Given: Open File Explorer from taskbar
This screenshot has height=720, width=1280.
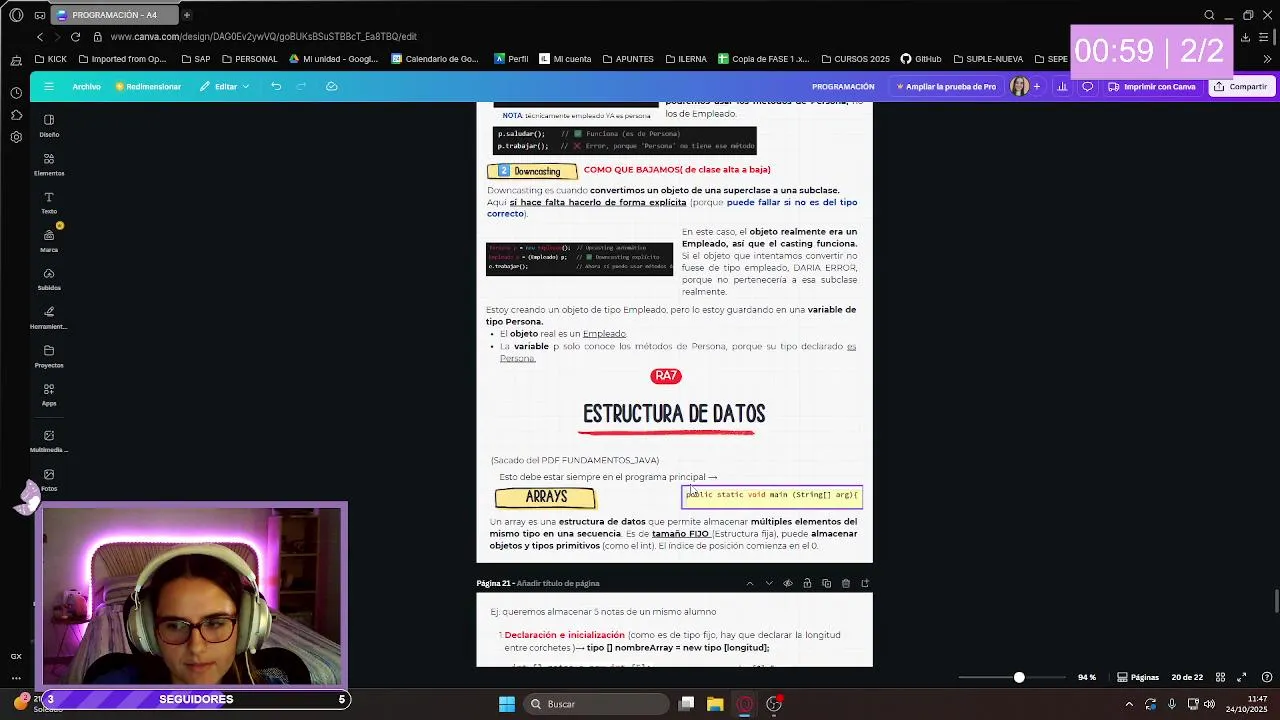Looking at the screenshot, I should click(715, 704).
